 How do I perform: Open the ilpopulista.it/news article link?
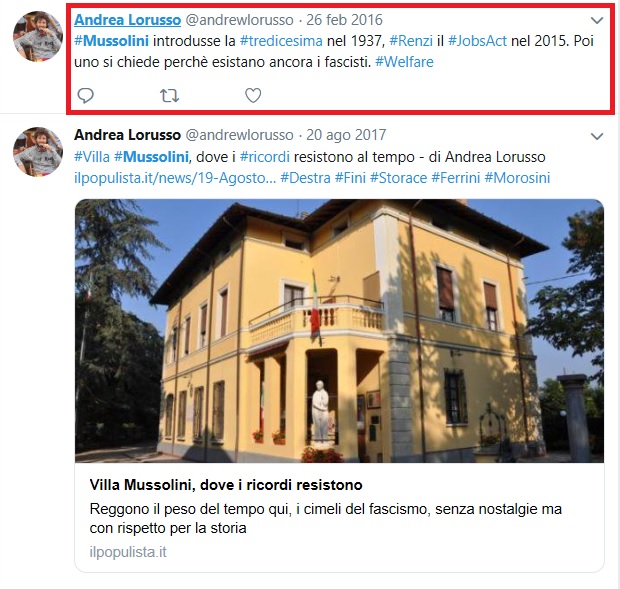(175, 178)
